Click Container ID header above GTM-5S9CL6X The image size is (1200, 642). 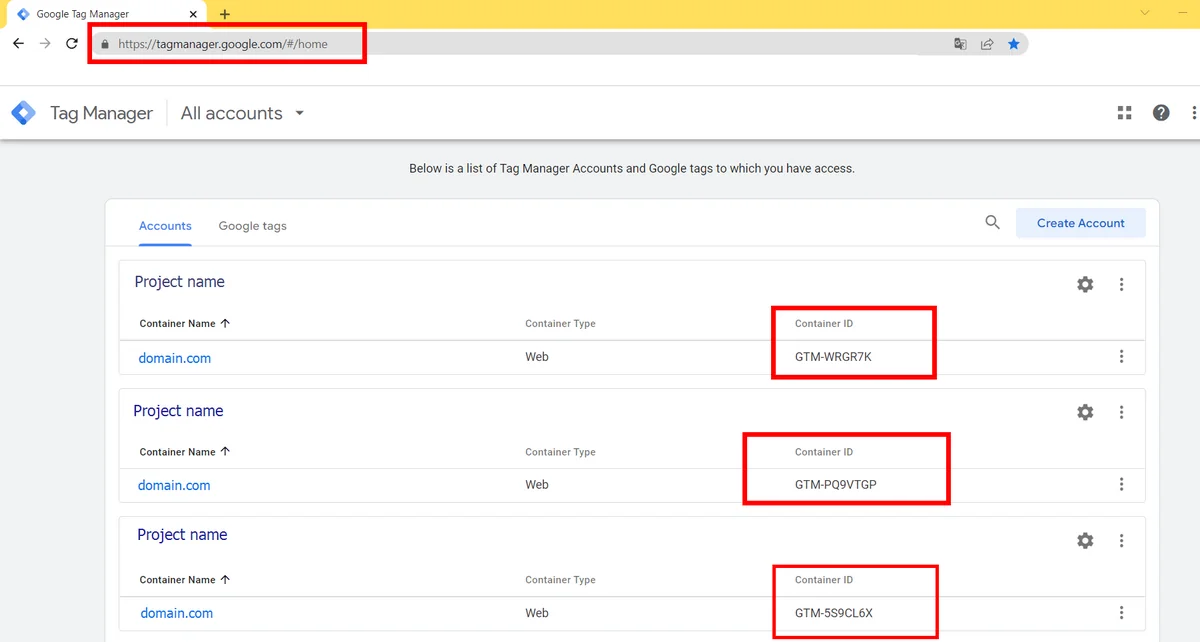(x=824, y=580)
